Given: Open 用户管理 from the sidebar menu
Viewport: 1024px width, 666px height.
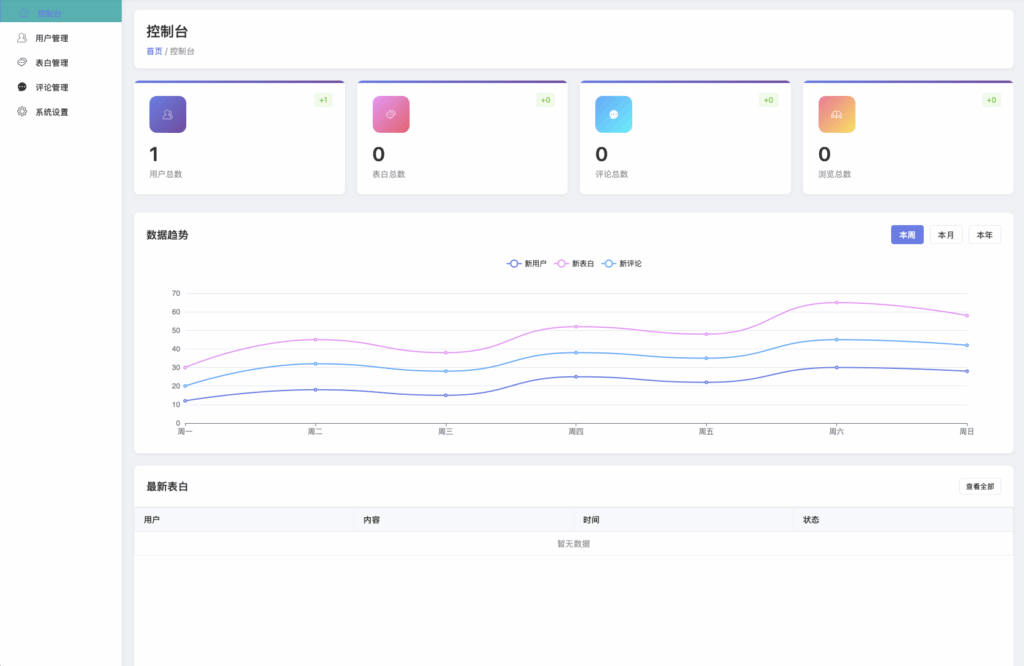Looking at the screenshot, I should pos(52,38).
